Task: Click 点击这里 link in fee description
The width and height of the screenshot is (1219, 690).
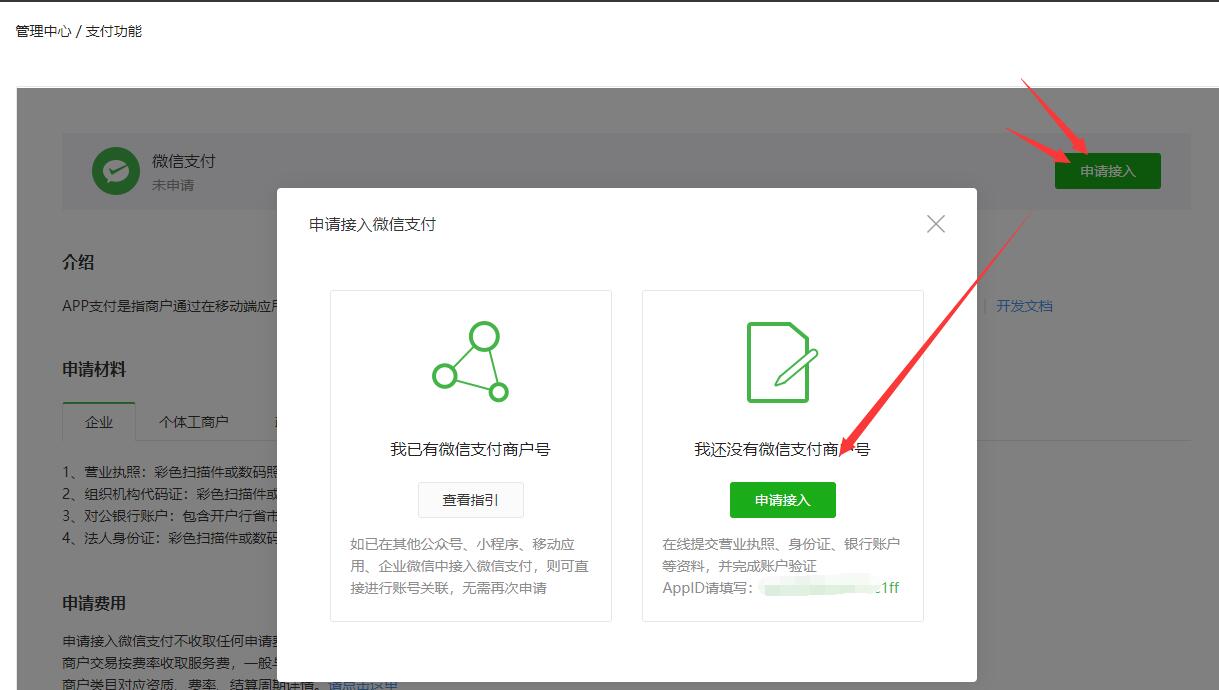Action: (363, 685)
